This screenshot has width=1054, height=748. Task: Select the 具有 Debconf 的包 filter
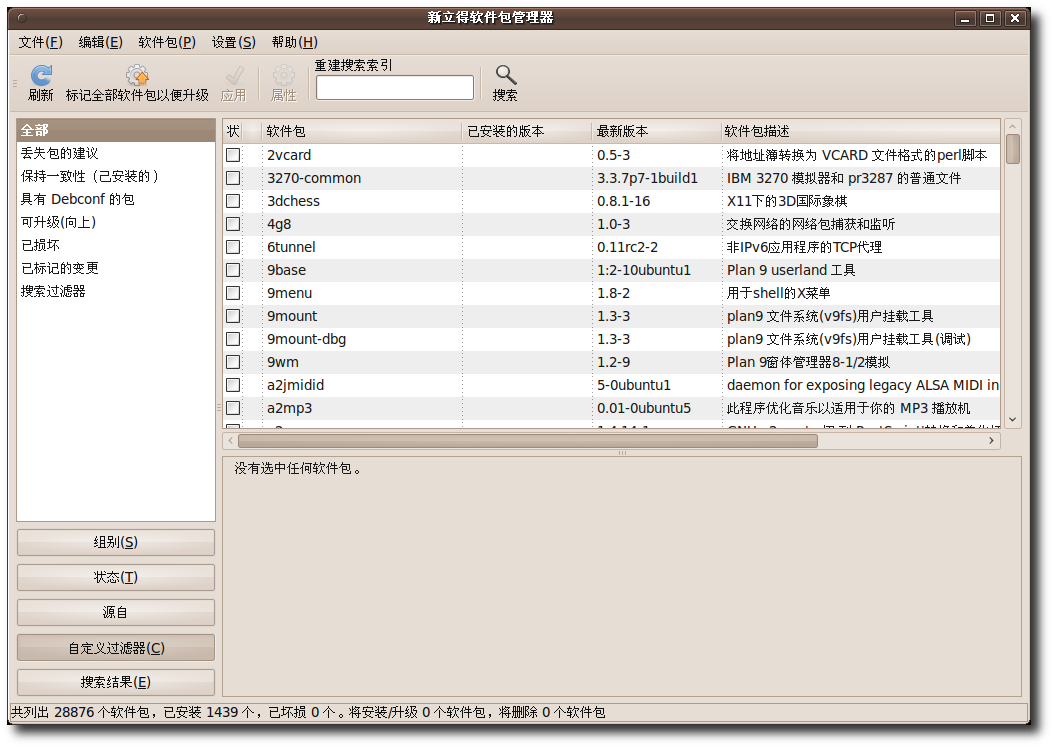point(116,199)
